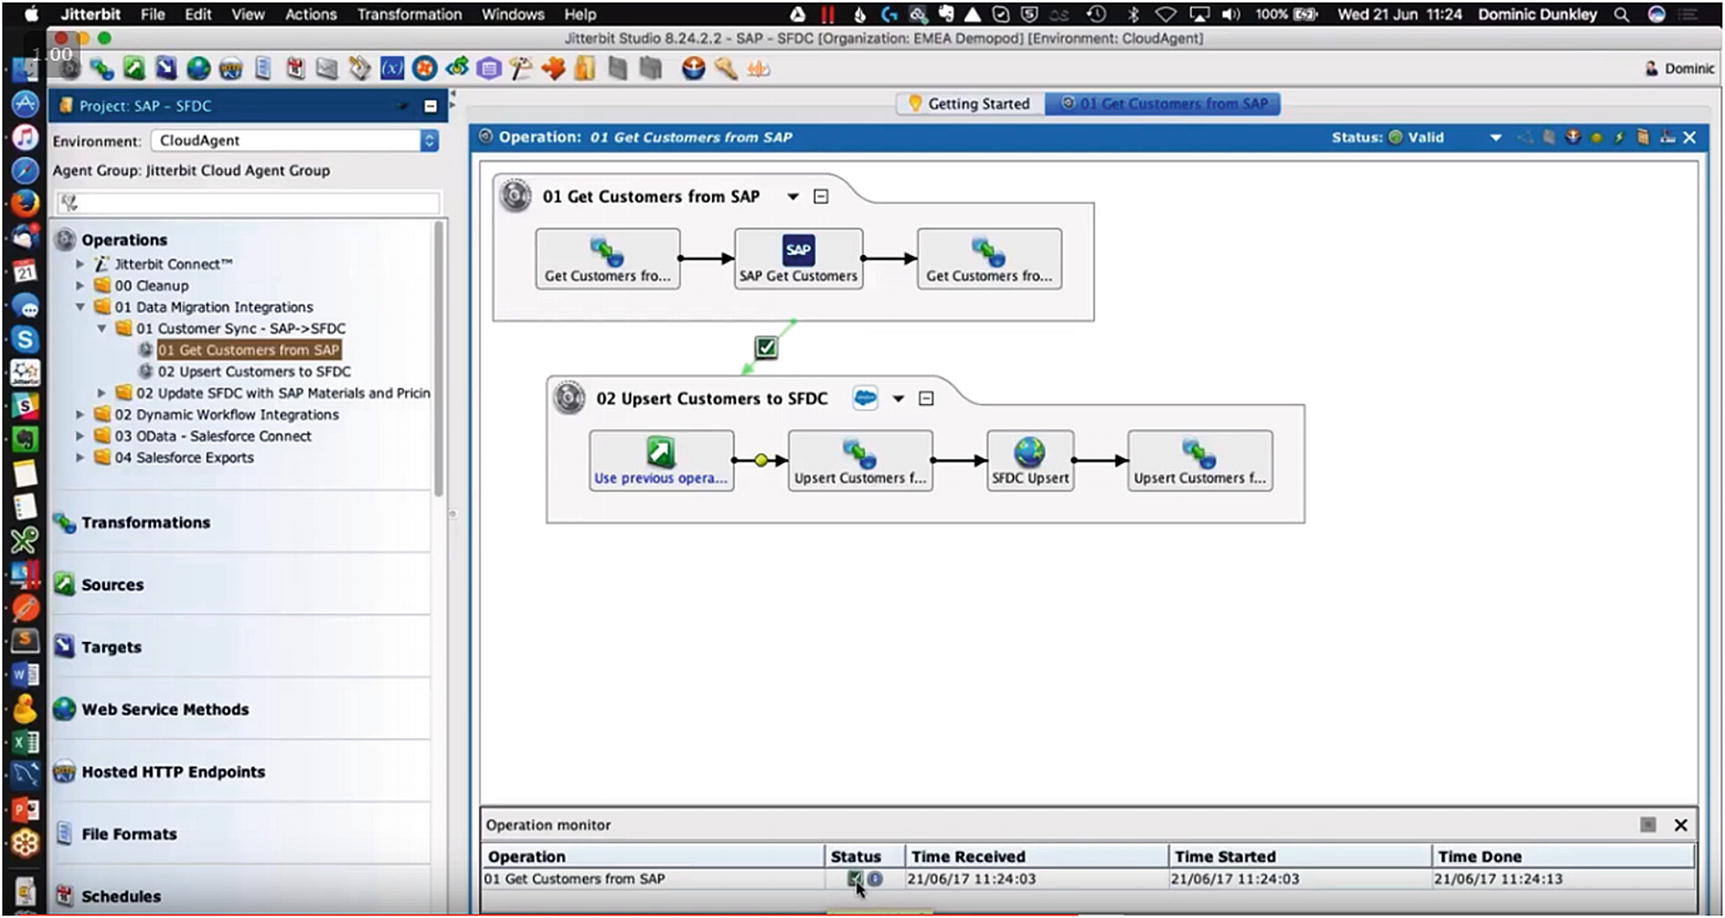The height and width of the screenshot is (918, 1725).
Task: Click Upsert Customers response transformation node
Action: click(1200, 461)
